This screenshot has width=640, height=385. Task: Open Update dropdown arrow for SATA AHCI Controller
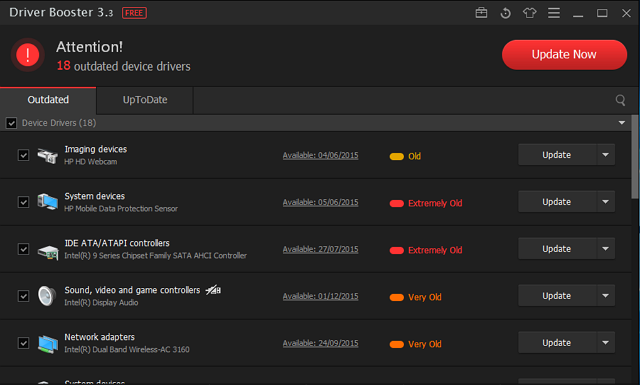(605, 249)
